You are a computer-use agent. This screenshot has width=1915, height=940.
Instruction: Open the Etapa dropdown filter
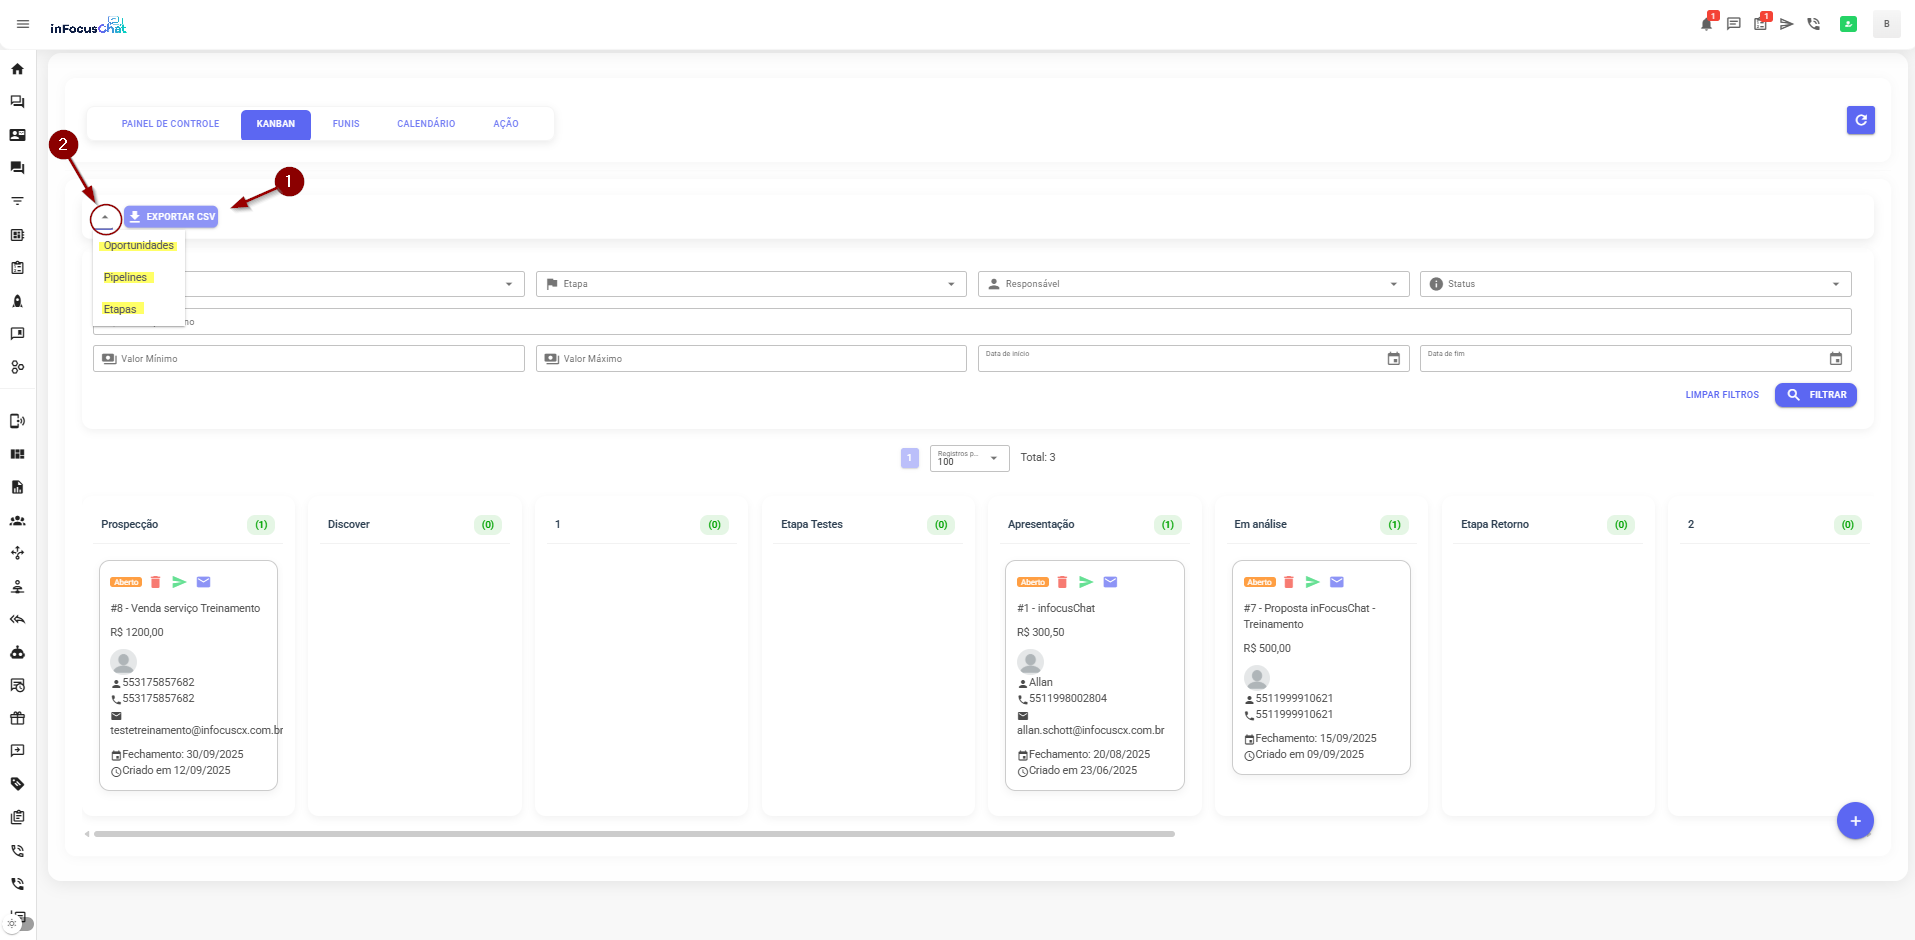[x=750, y=284]
